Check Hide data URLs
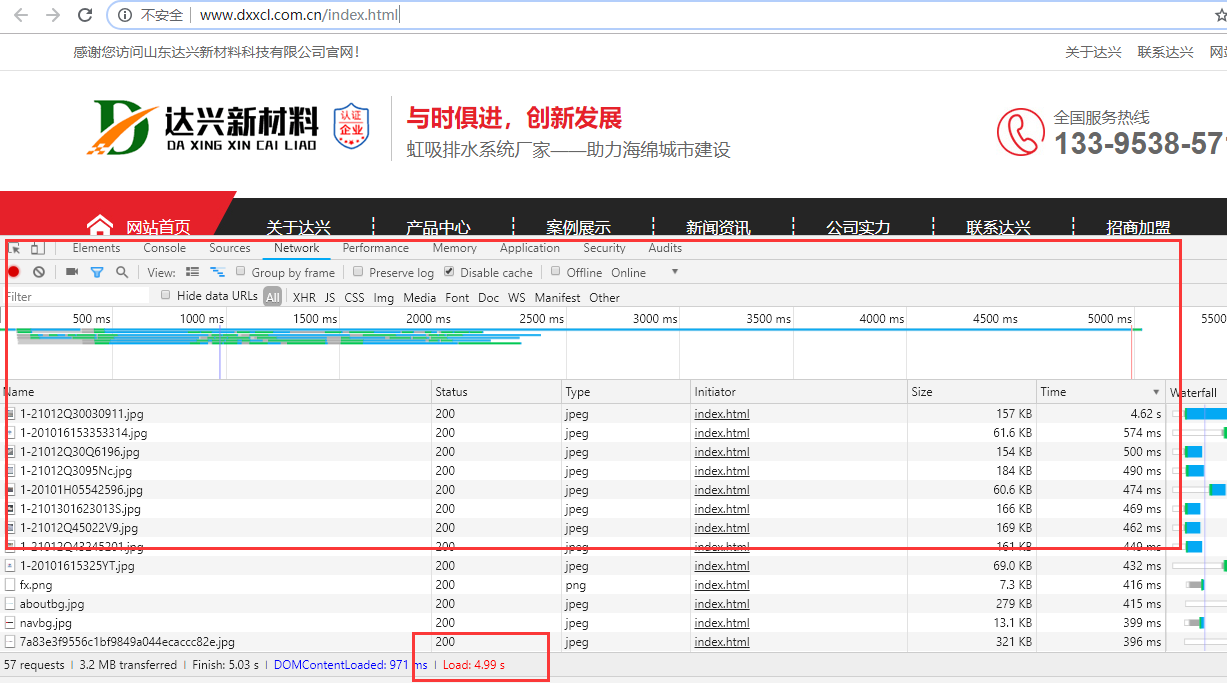This screenshot has height=683, width=1227. (x=166, y=296)
